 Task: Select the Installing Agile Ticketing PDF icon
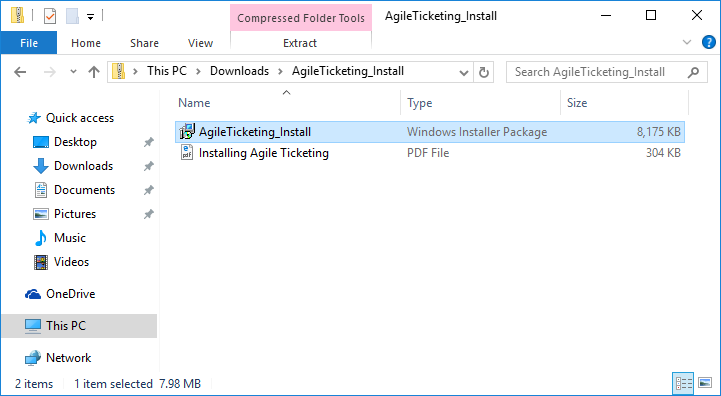(187, 153)
